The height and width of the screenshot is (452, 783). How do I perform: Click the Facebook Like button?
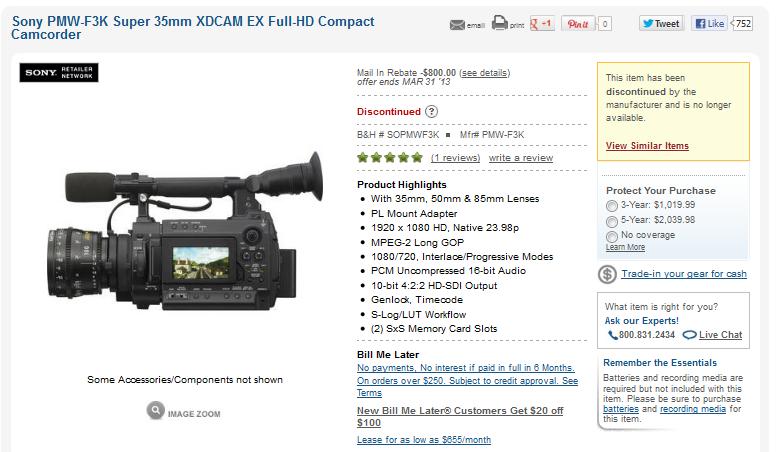click(710, 23)
